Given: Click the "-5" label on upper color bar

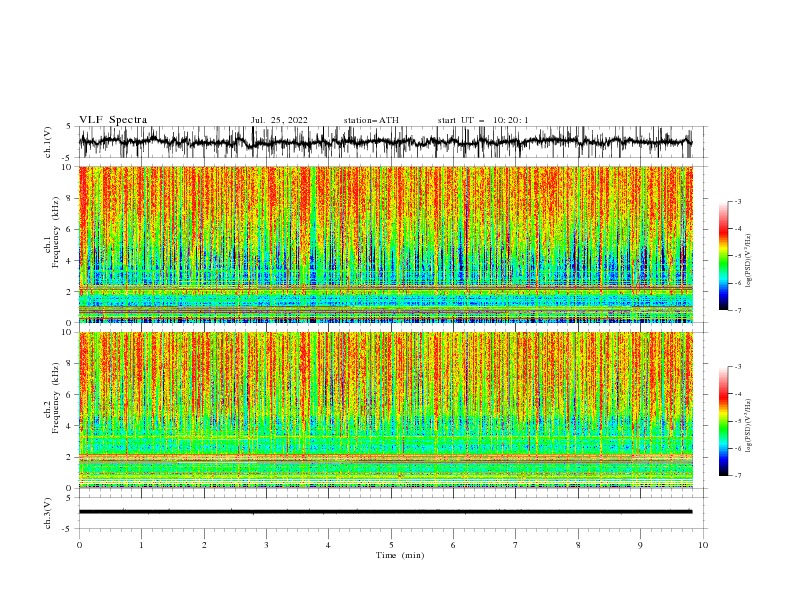Looking at the screenshot, I should (x=738, y=256).
